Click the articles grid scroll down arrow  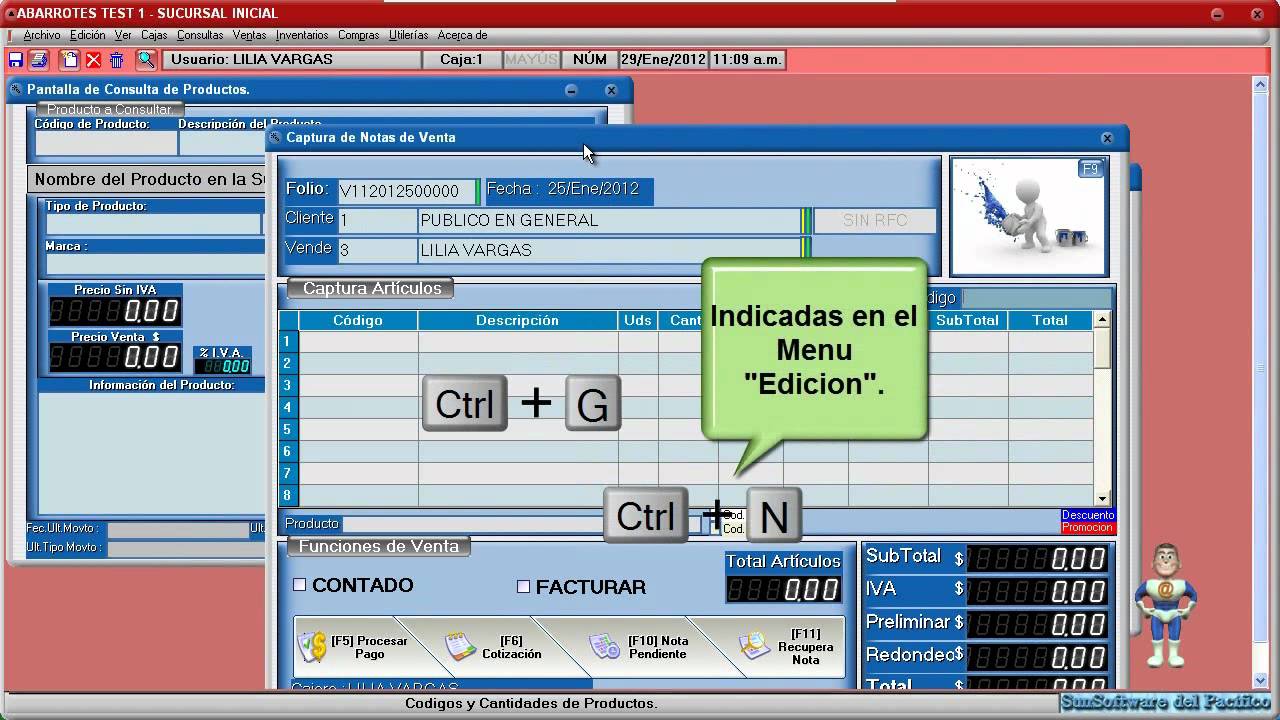coord(1102,498)
